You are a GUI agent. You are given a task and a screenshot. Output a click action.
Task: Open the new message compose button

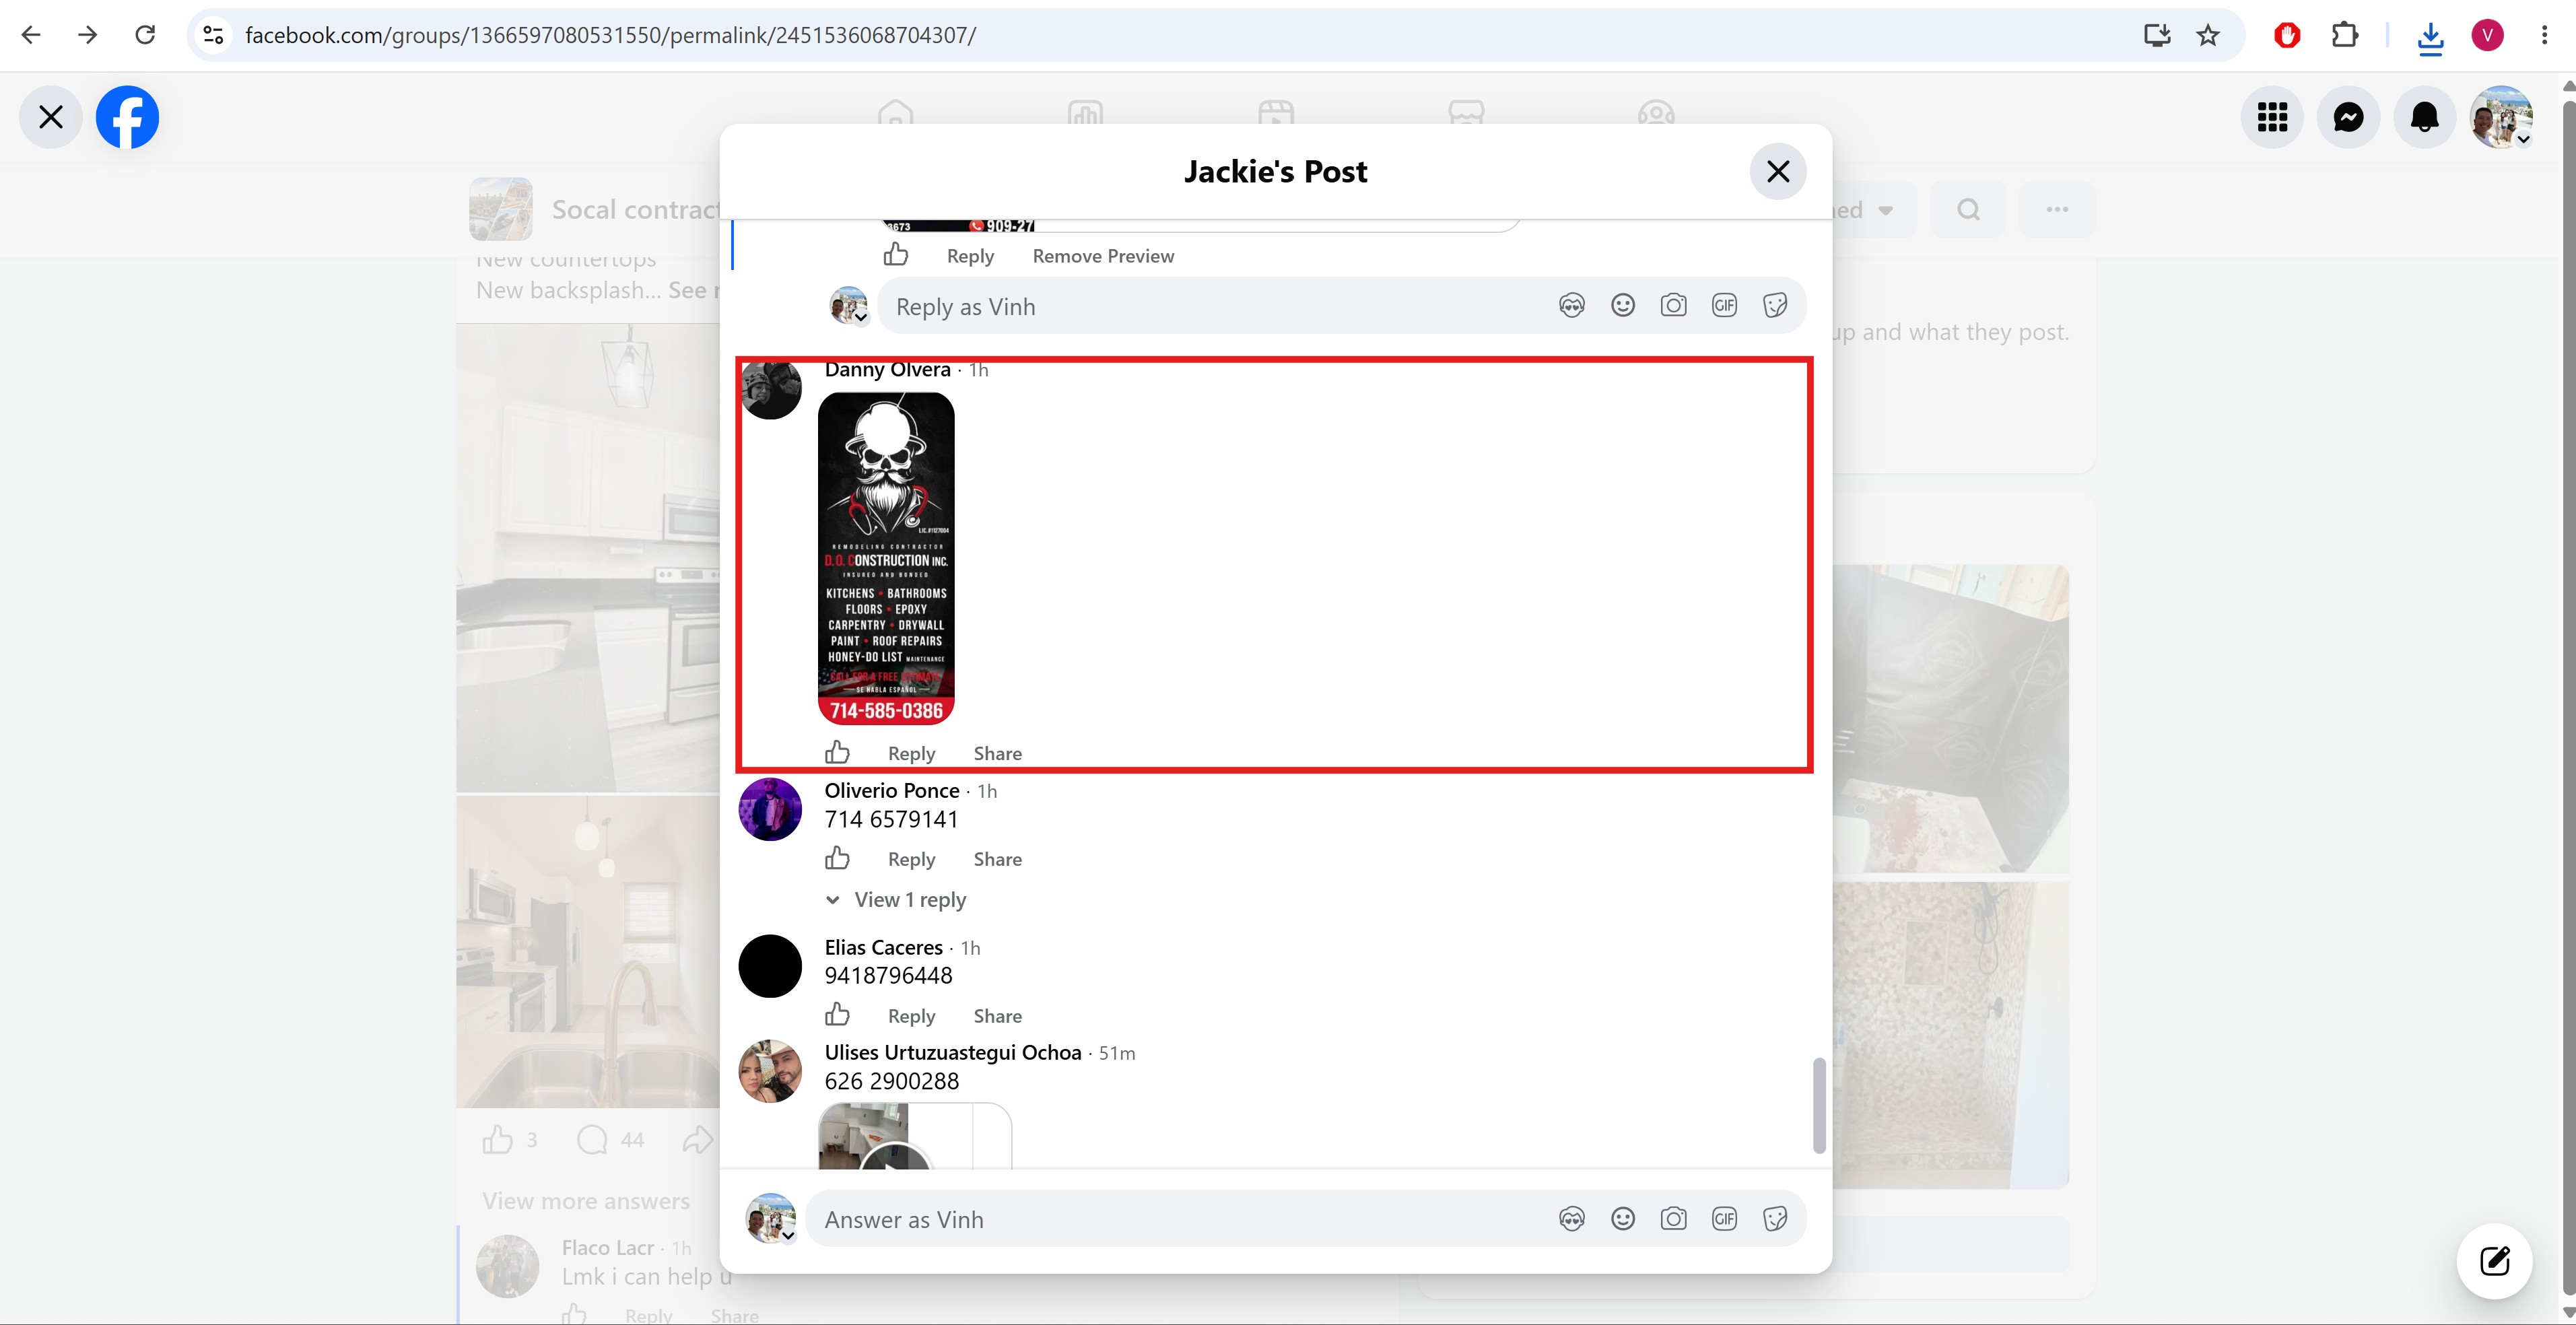click(2494, 1260)
